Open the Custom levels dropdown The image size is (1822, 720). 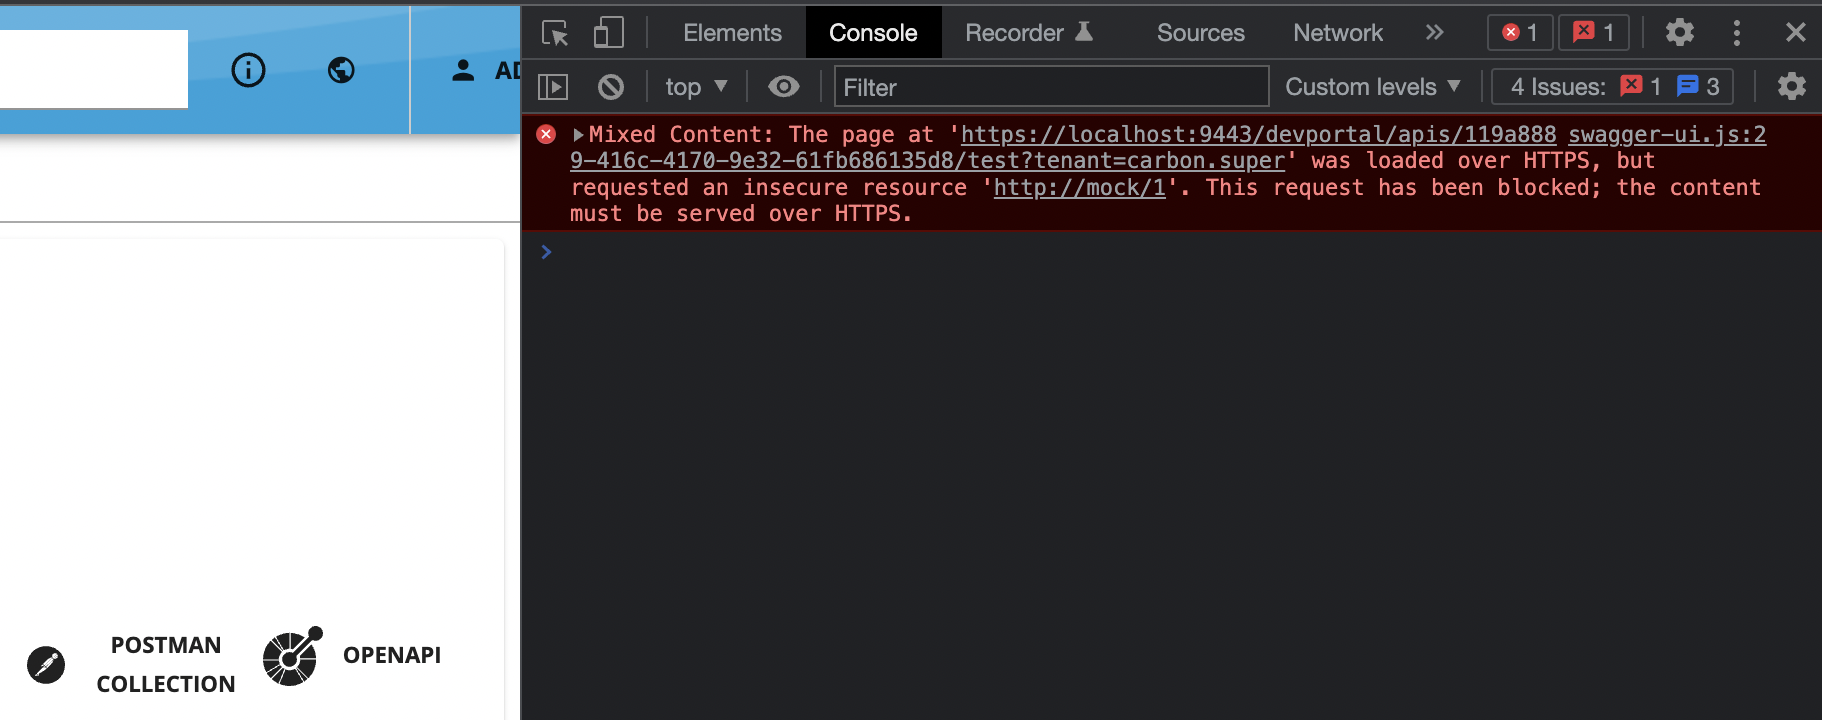click(1371, 86)
